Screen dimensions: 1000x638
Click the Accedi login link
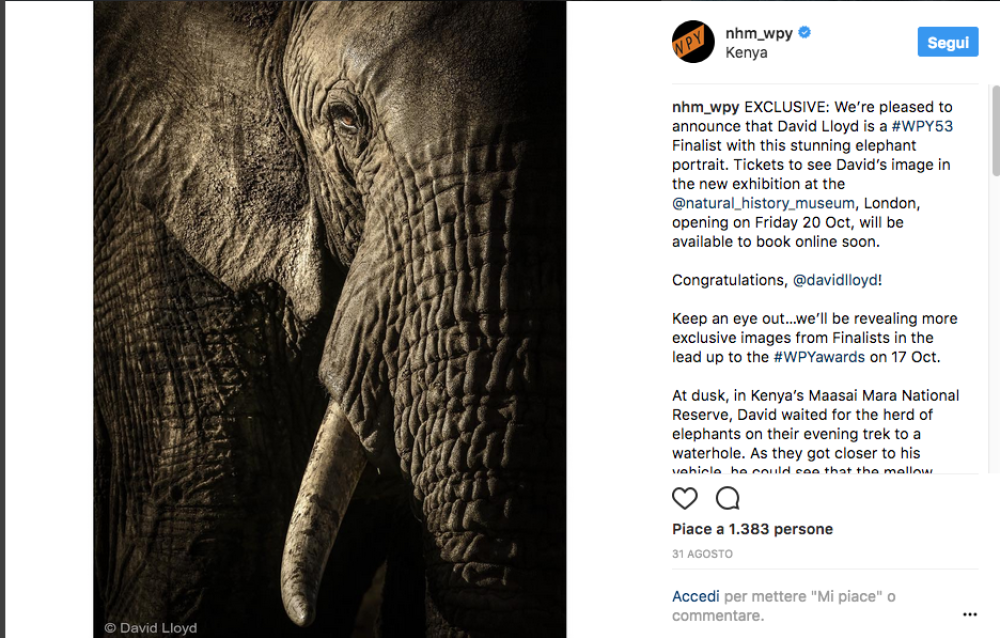pyautogui.click(x=695, y=596)
